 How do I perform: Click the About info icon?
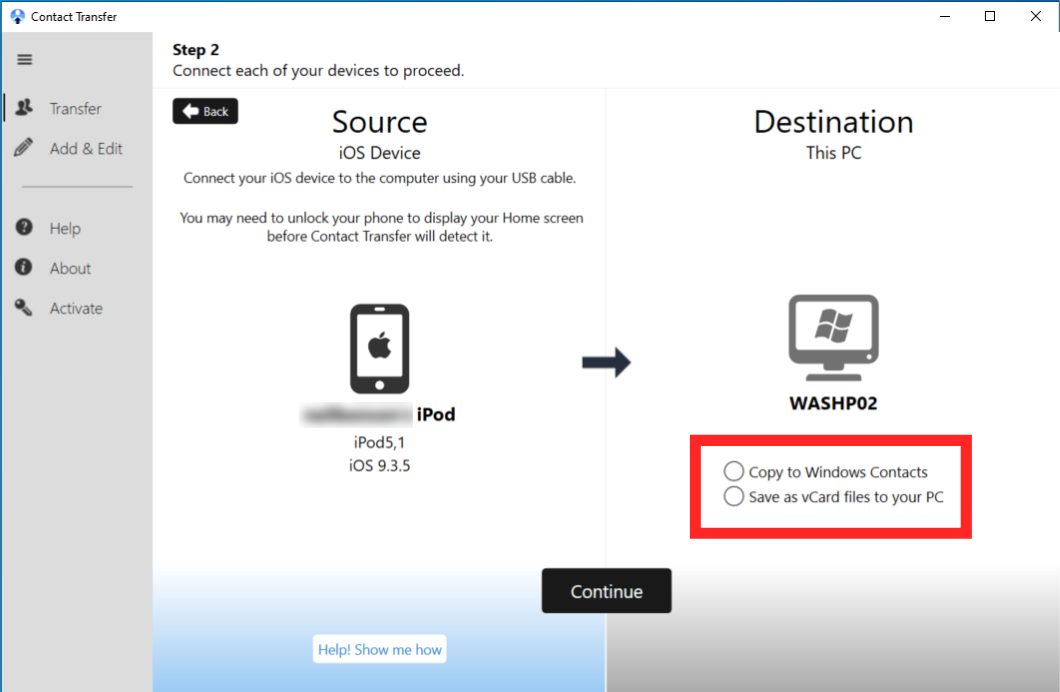pos(24,267)
